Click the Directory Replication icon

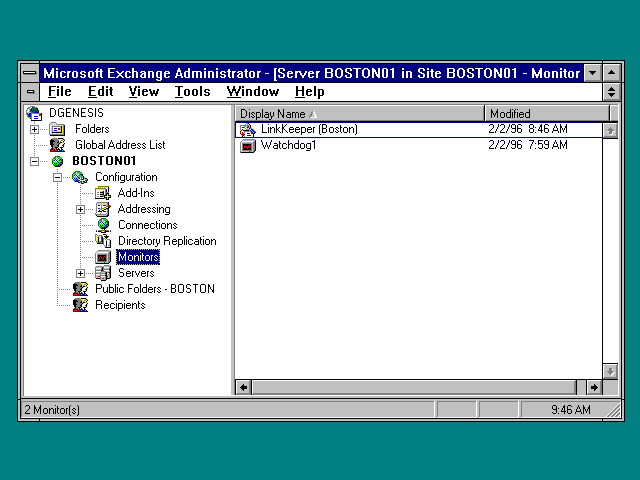click(103, 241)
